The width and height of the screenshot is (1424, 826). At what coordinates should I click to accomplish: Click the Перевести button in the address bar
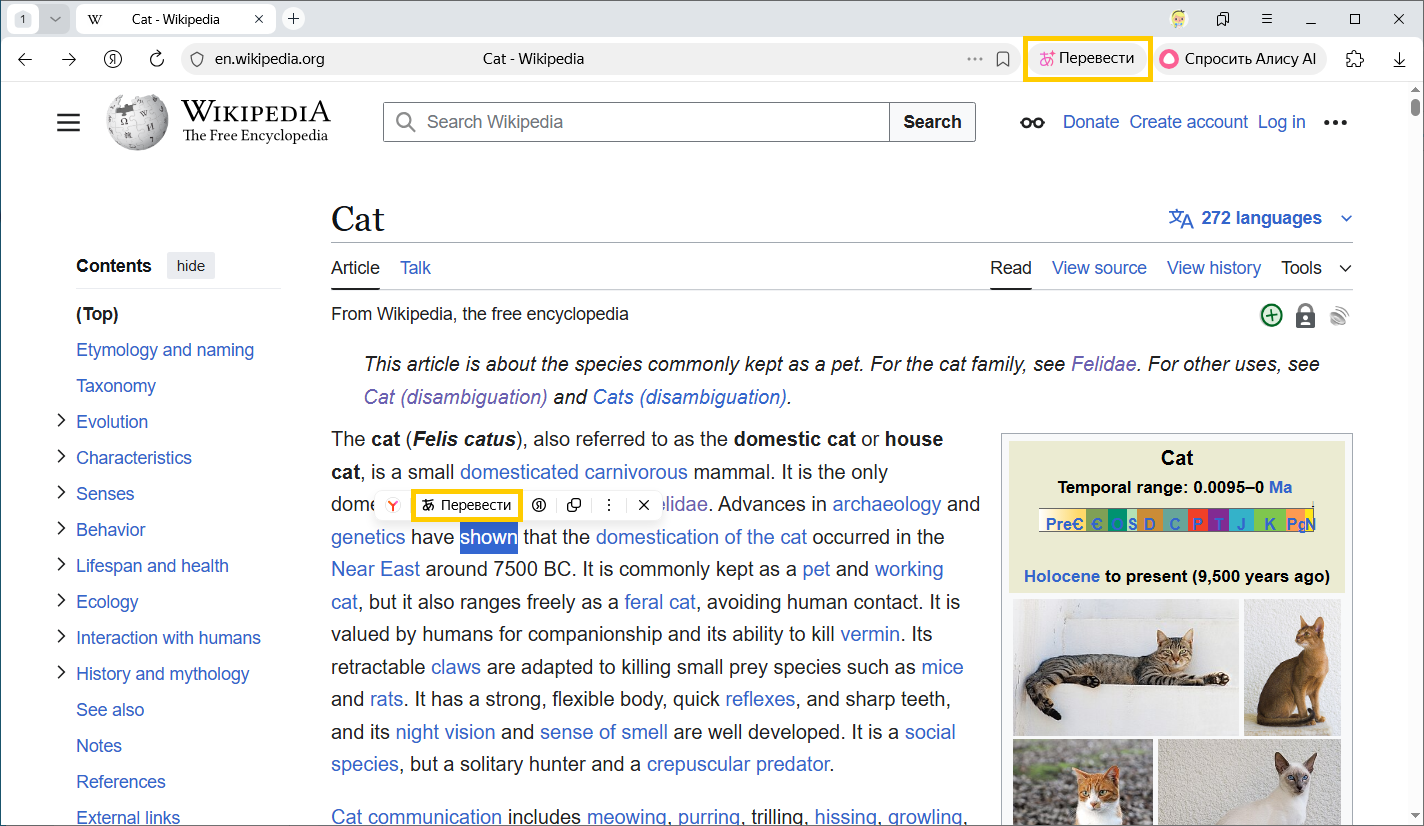1087,59
